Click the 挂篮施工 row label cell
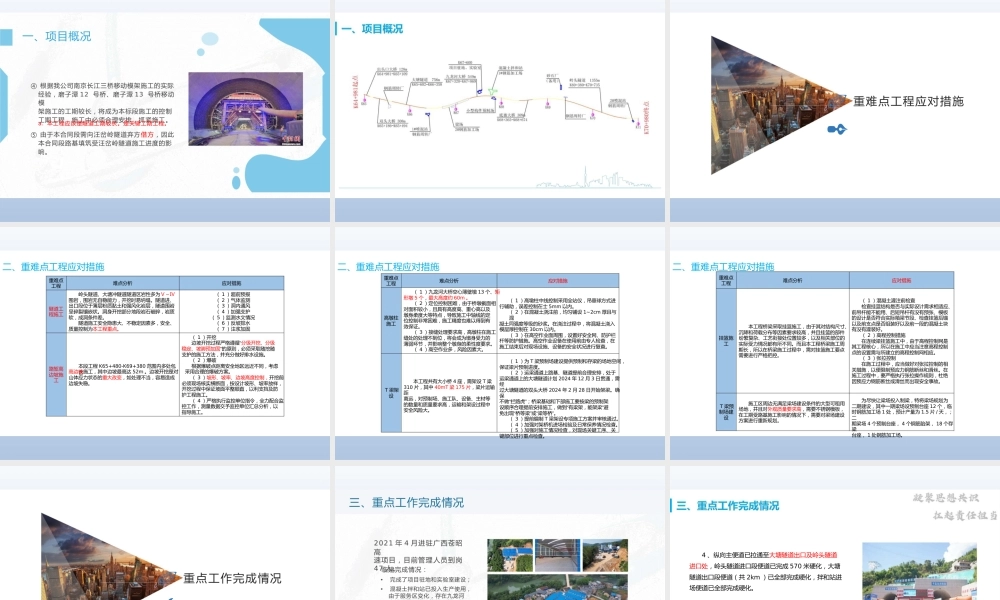 point(726,340)
